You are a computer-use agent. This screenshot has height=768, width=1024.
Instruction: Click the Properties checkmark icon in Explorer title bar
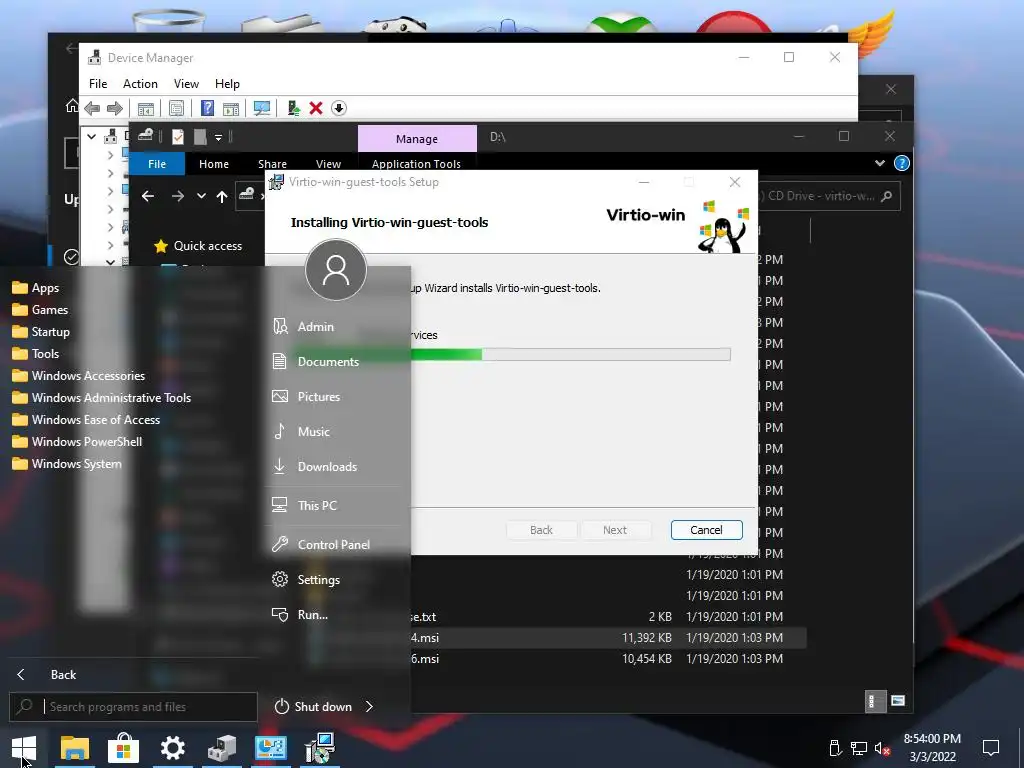coord(178,136)
